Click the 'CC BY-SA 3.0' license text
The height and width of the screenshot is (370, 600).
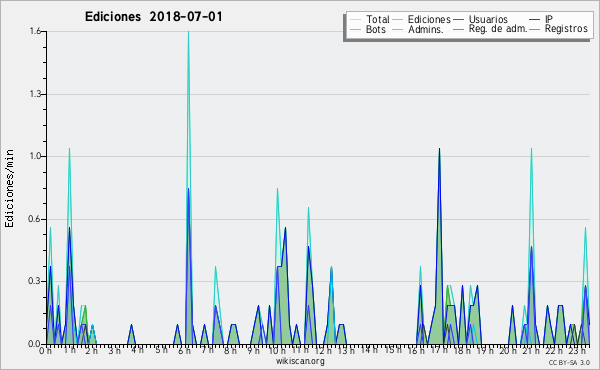pyautogui.click(x=569, y=362)
